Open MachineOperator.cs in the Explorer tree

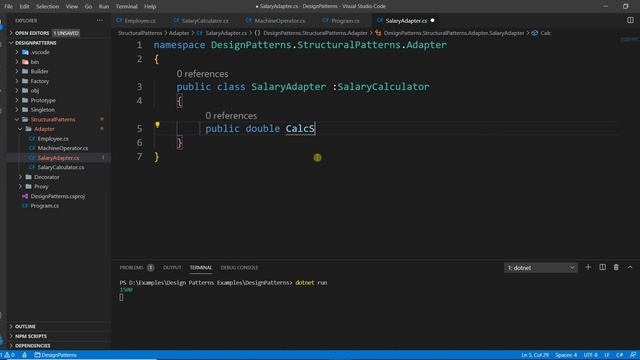(62, 148)
